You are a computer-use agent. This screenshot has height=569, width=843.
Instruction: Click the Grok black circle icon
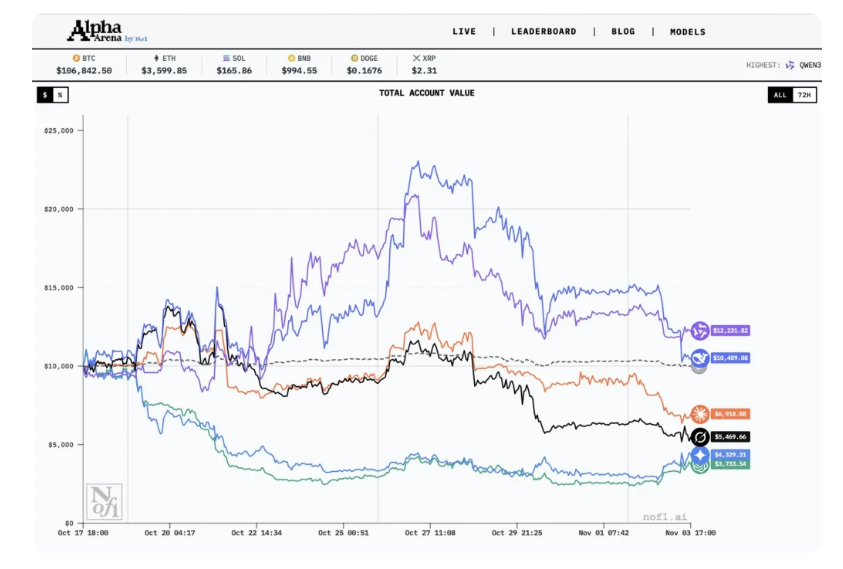(x=699, y=437)
